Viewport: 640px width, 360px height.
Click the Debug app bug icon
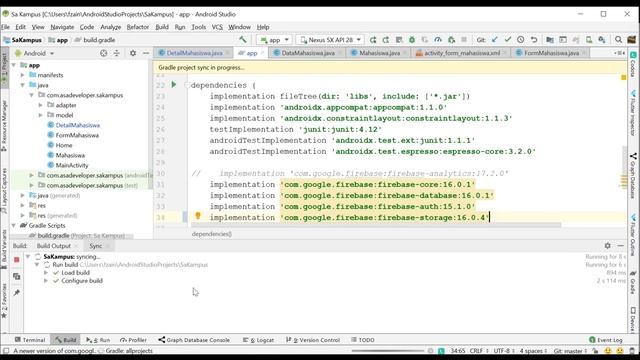[x=412, y=40]
